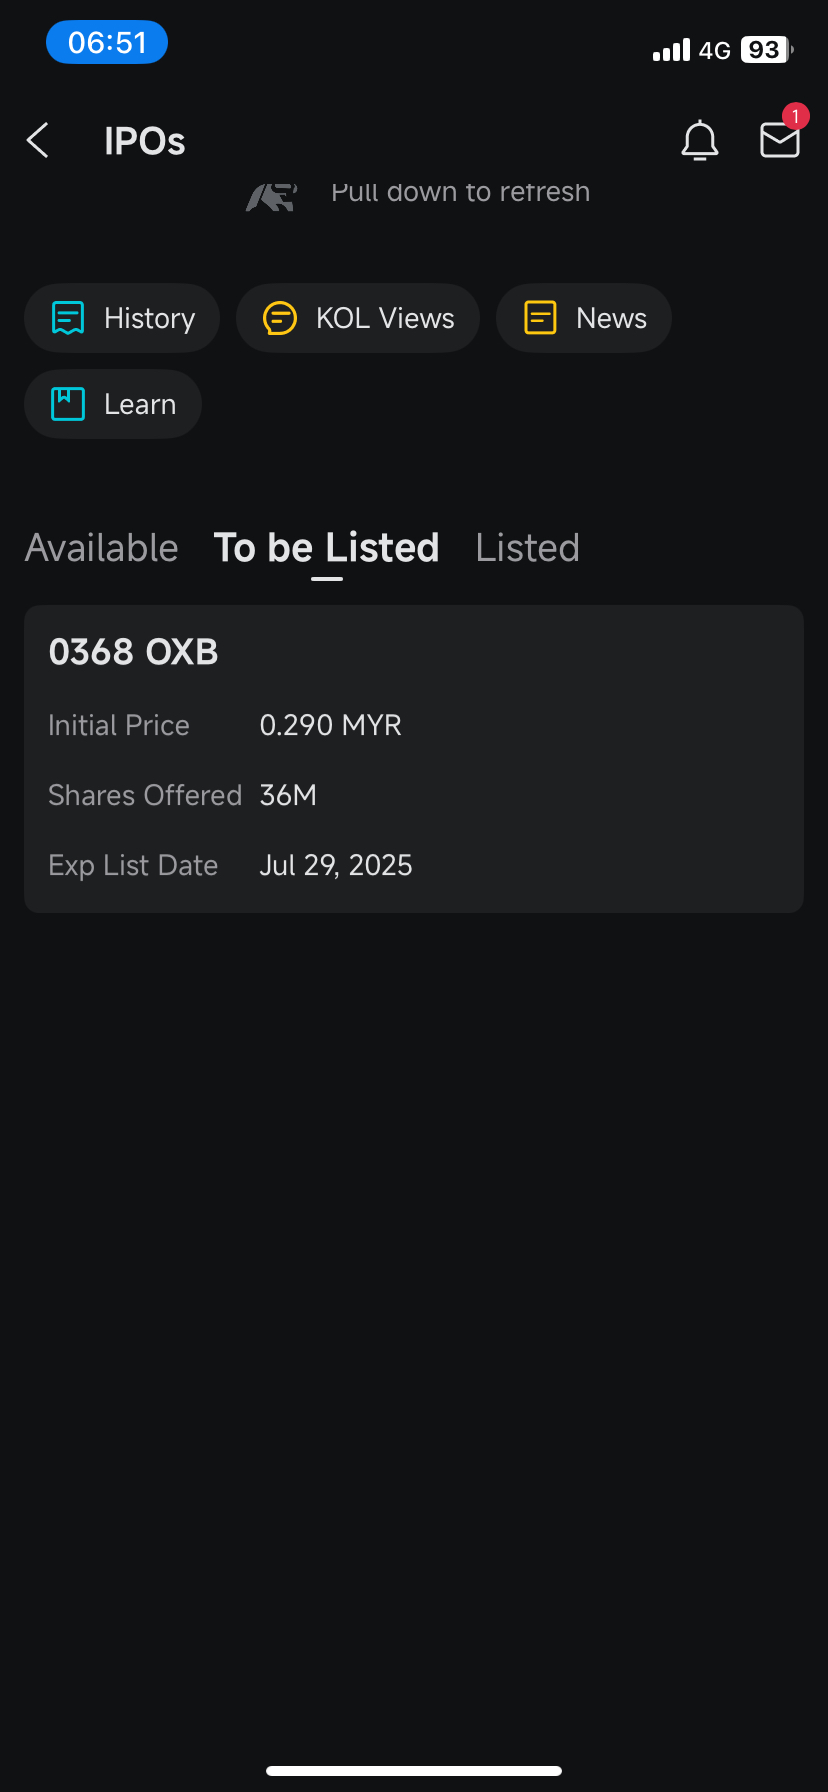The image size is (828, 1792).
Task: Tap the blue 06:51 time pill
Action: click(x=107, y=42)
